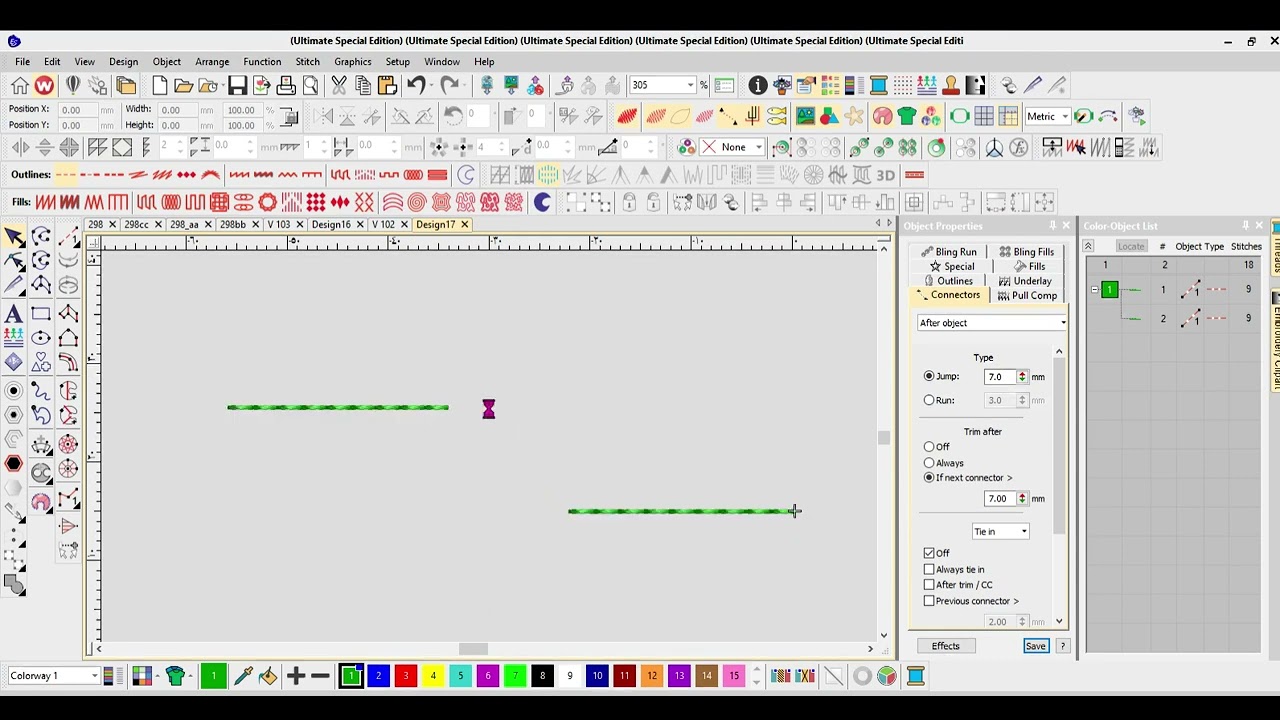The width and height of the screenshot is (1280, 720).
Task: Click the Effects button
Action: click(x=945, y=646)
